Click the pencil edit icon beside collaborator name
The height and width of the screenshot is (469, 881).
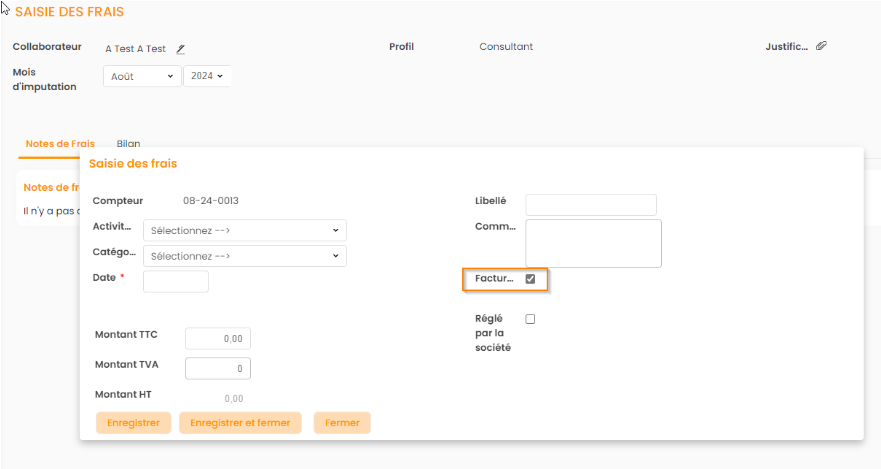pyautogui.click(x=181, y=48)
